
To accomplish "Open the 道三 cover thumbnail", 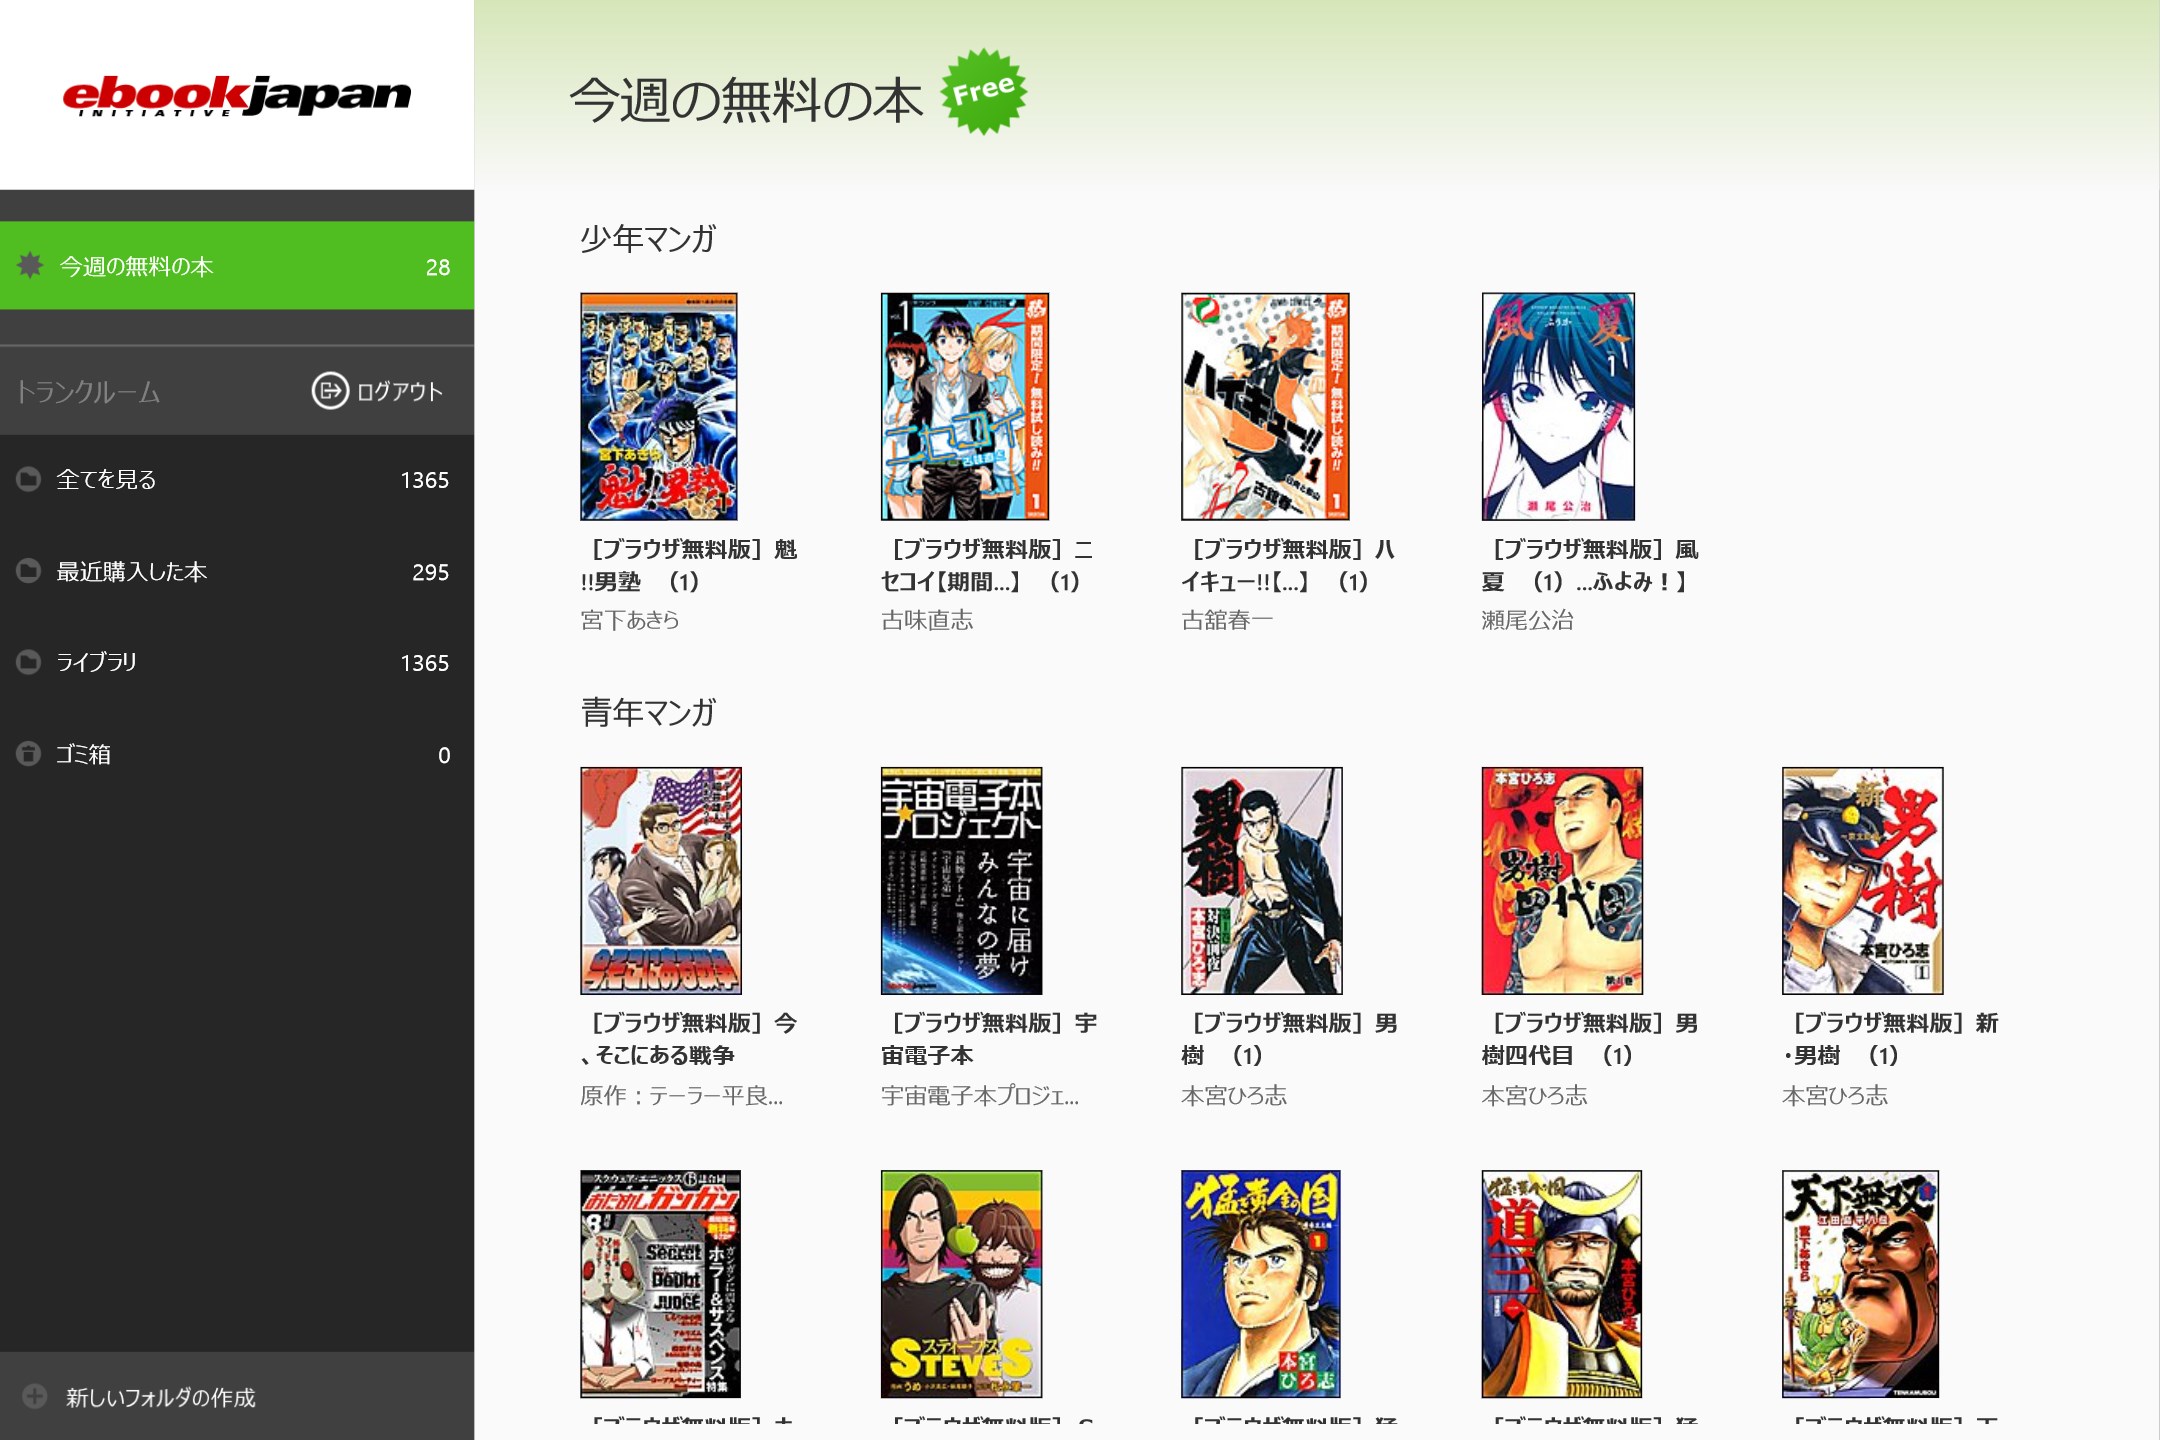I will pyautogui.click(x=1561, y=1284).
